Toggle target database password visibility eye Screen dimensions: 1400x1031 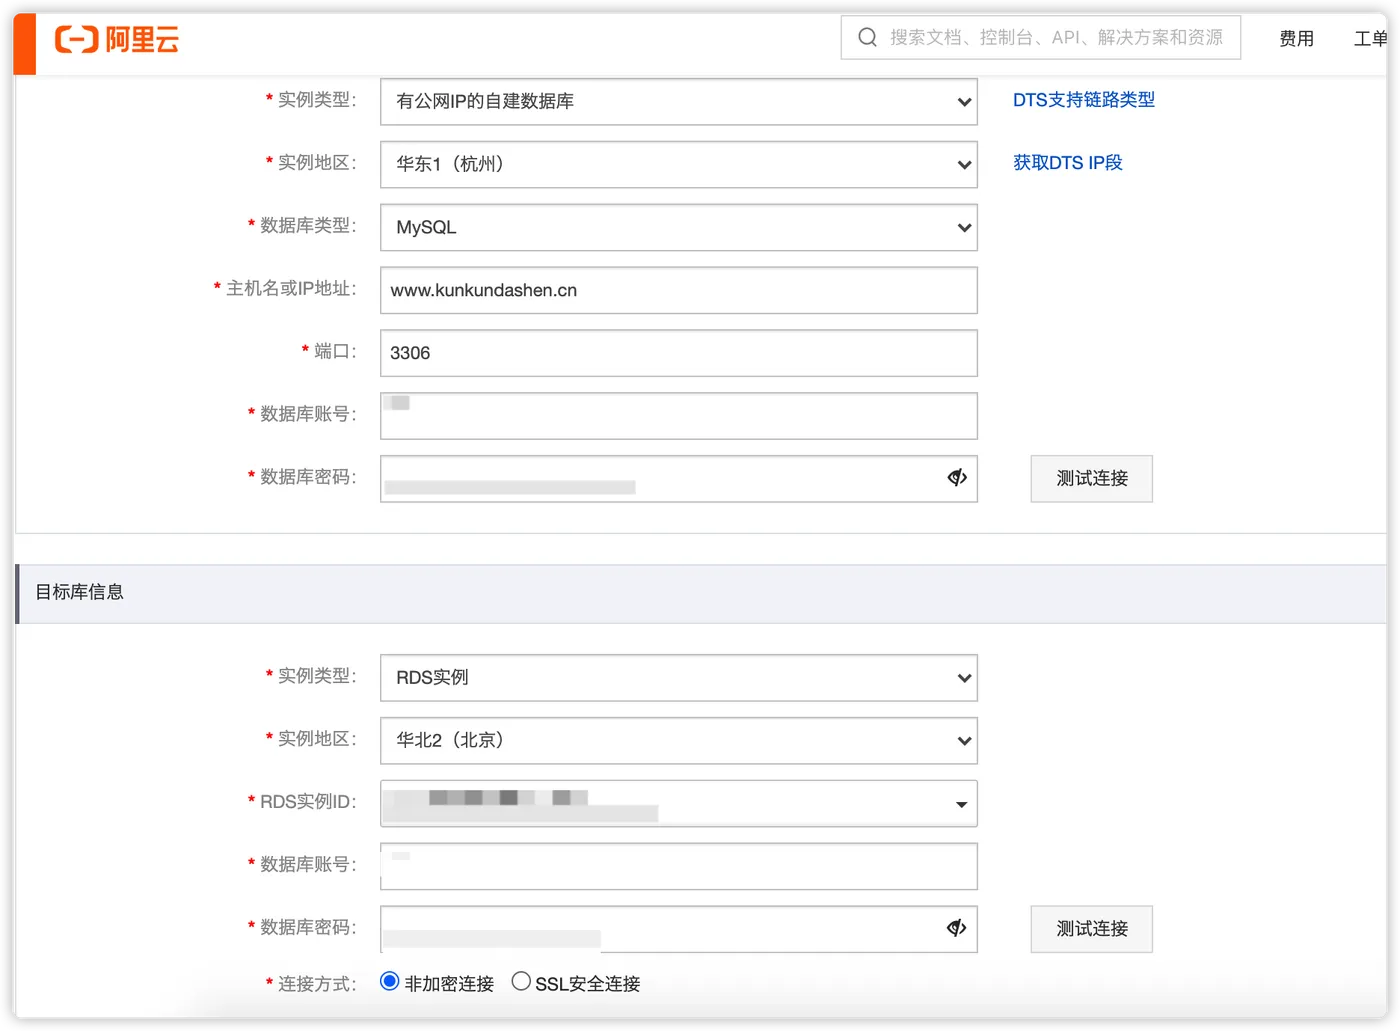click(957, 928)
